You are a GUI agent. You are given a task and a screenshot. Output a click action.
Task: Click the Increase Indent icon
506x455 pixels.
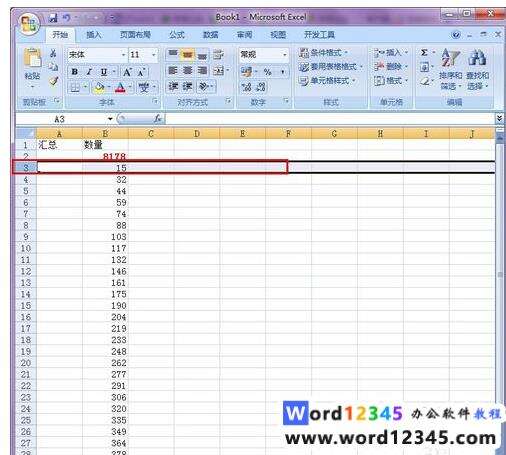click(187, 87)
